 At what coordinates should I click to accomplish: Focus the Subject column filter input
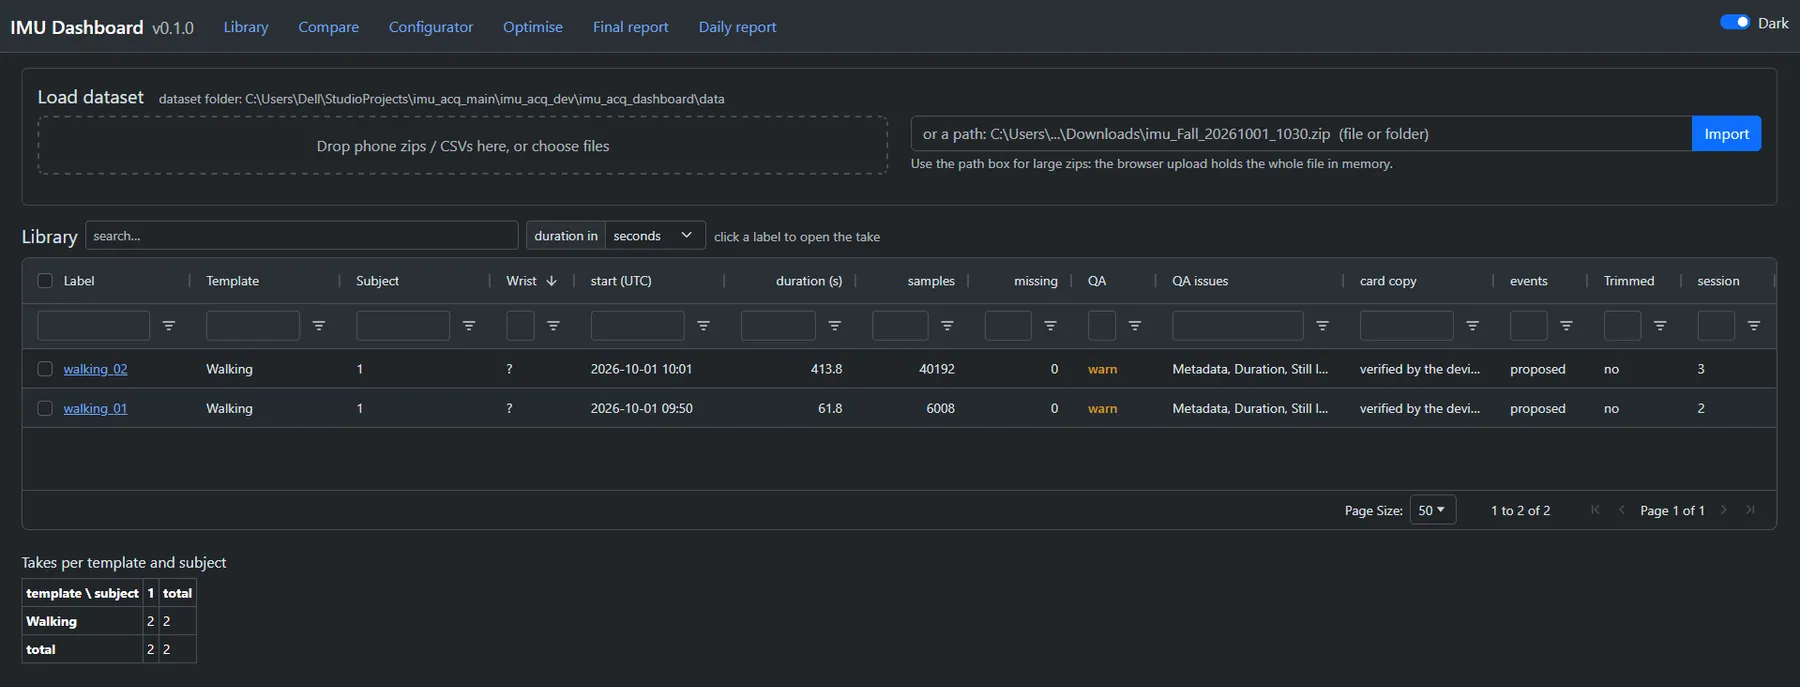(x=402, y=326)
